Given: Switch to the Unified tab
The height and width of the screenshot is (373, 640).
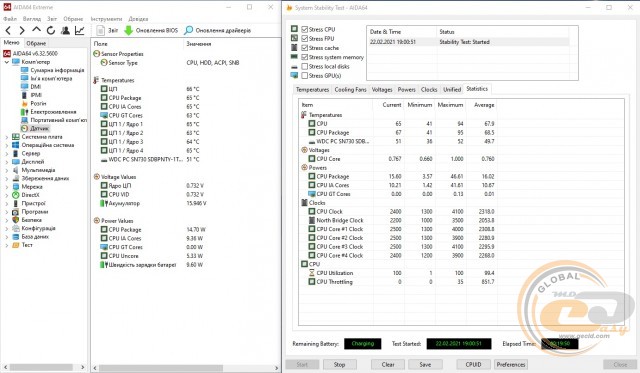Looking at the screenshot, I should point(452,90).
